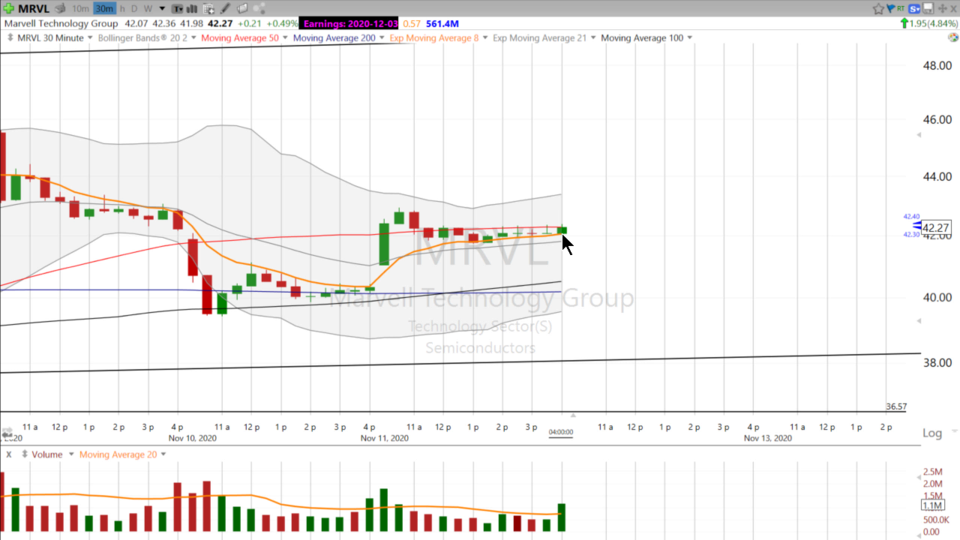The image size is (960, 540).
Task: Click the notes tag icon
Action: pyautogui.click(x=242, y=9)
